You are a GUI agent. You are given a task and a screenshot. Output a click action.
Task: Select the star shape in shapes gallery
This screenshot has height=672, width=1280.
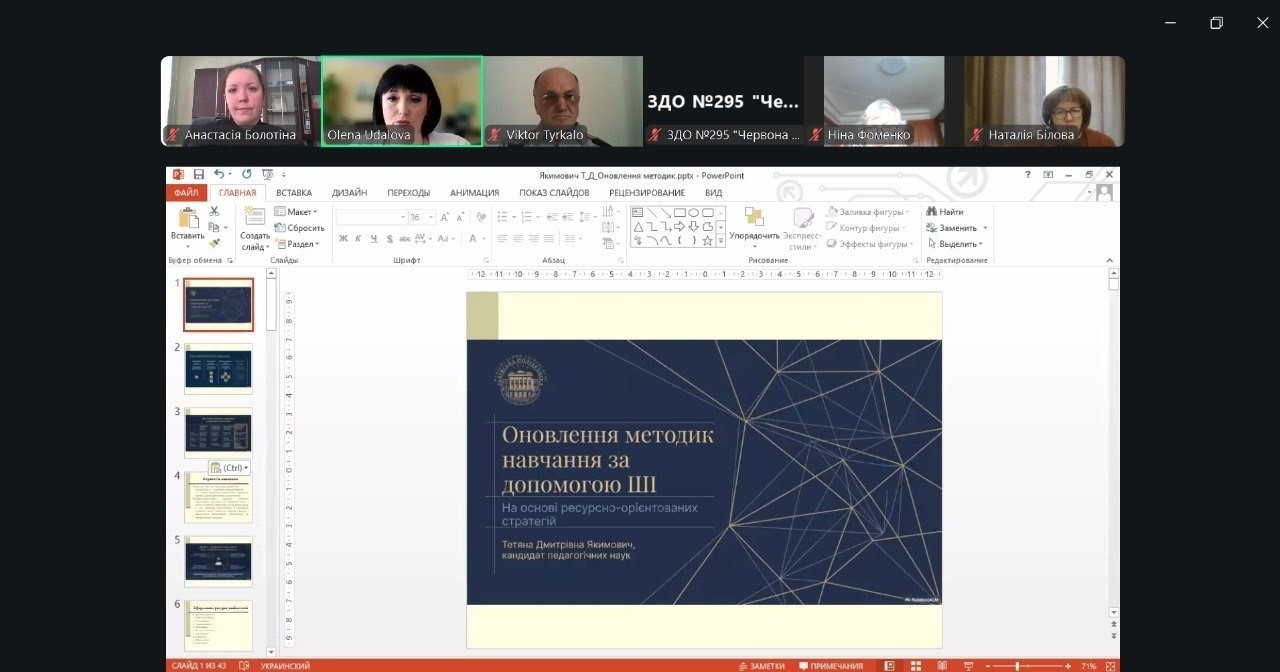pos(707,241)
